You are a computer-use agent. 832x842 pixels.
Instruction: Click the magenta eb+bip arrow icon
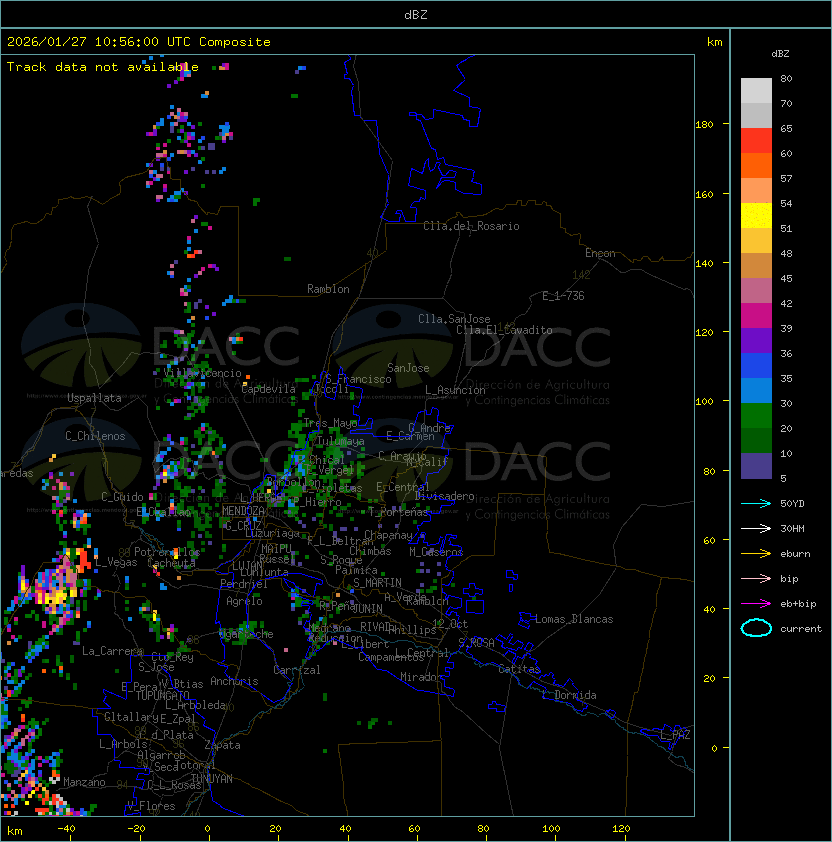756,603
